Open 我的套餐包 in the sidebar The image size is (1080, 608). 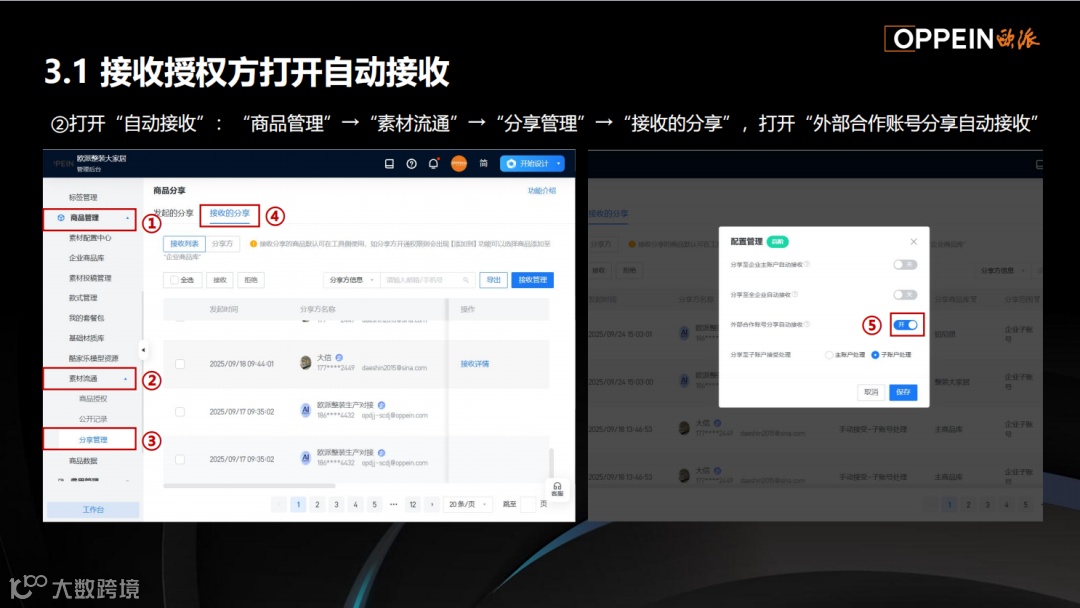(x=86, y=318)
